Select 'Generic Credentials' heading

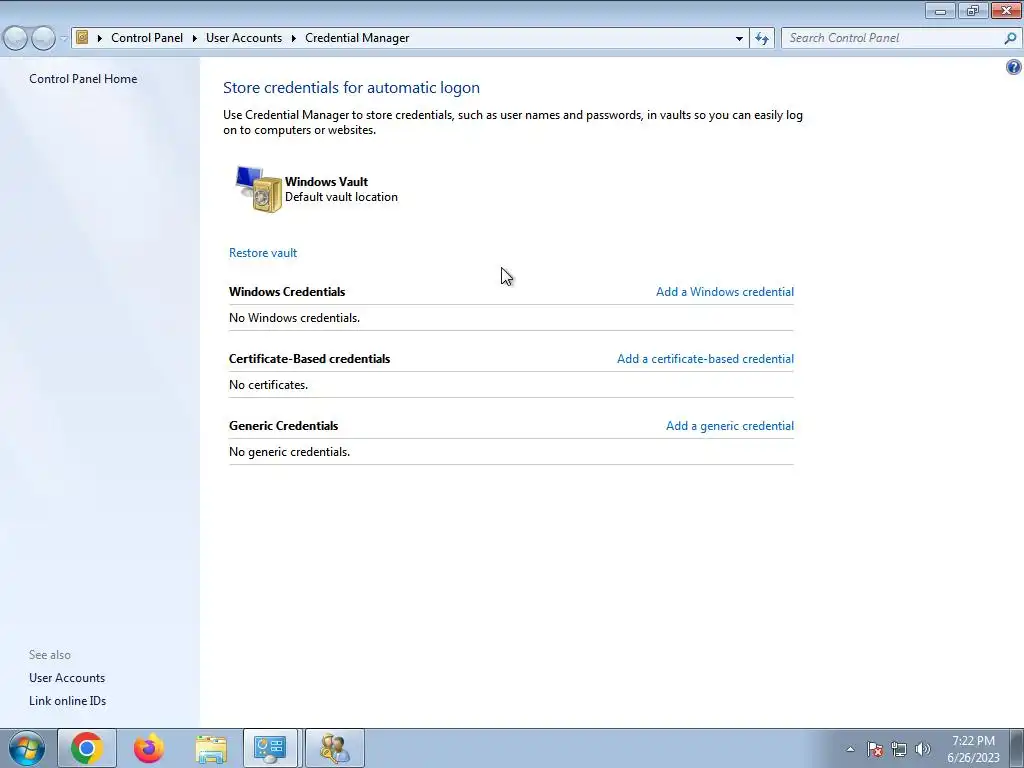pyautogui.click(x=283, y=426)
